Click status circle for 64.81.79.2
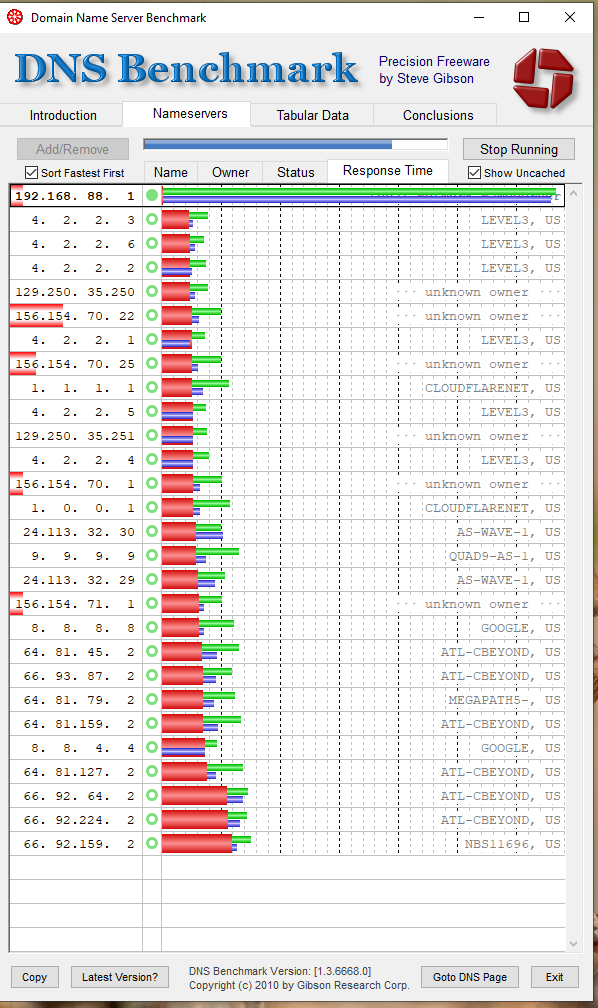This screenshot has width=598, height=1008. (x=152, y=699)
